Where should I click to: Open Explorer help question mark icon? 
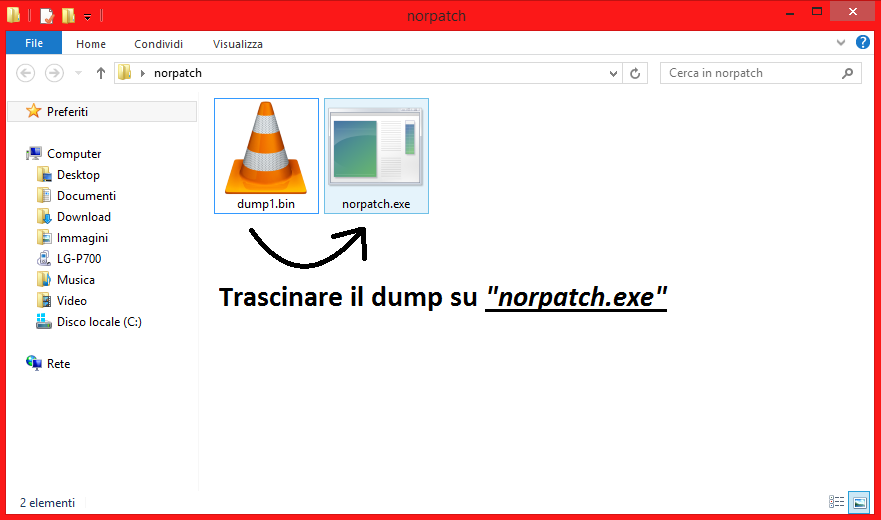click(862, 42)
